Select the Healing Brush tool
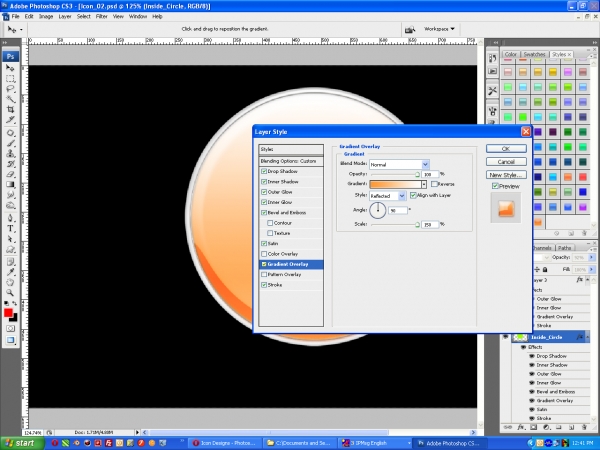Viewport: 600px width, 450px height. click(10, 133)
